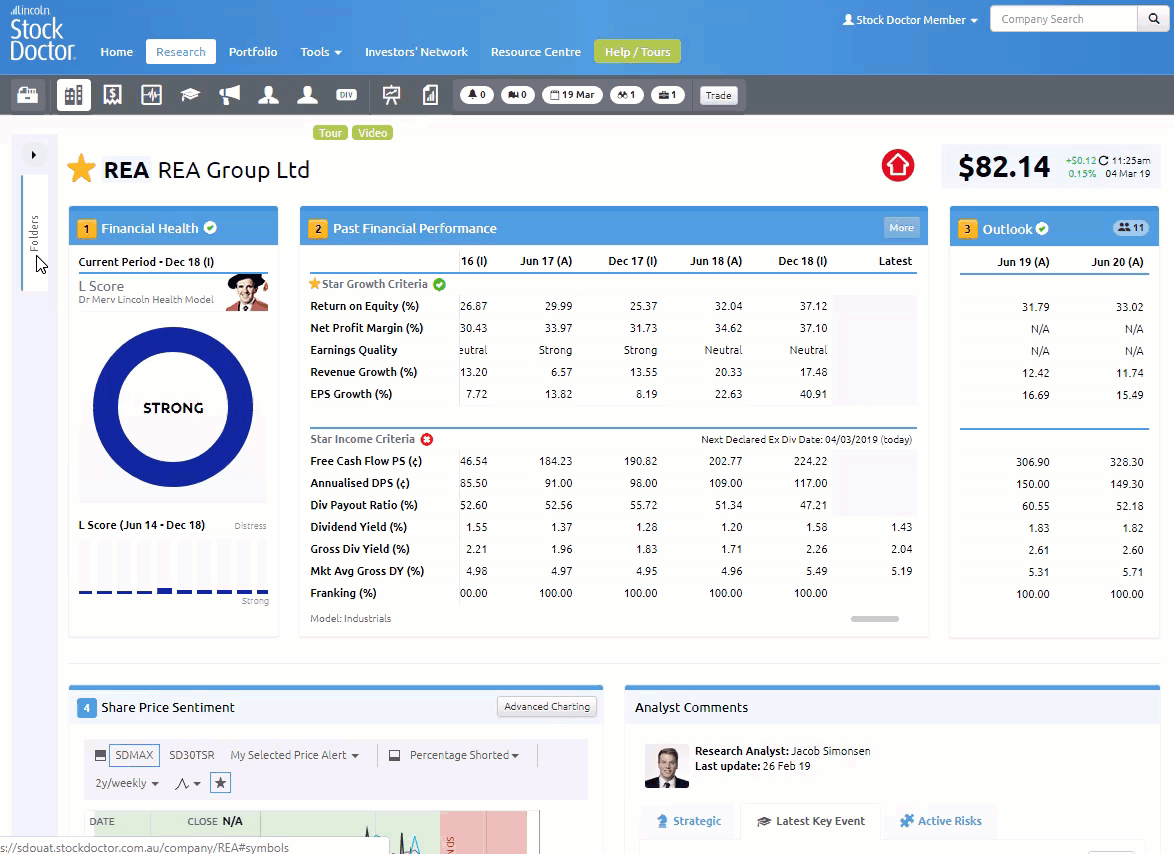Open the bar chart report document icon
The image size is (1174, 854).
click(x=430, y=95)
